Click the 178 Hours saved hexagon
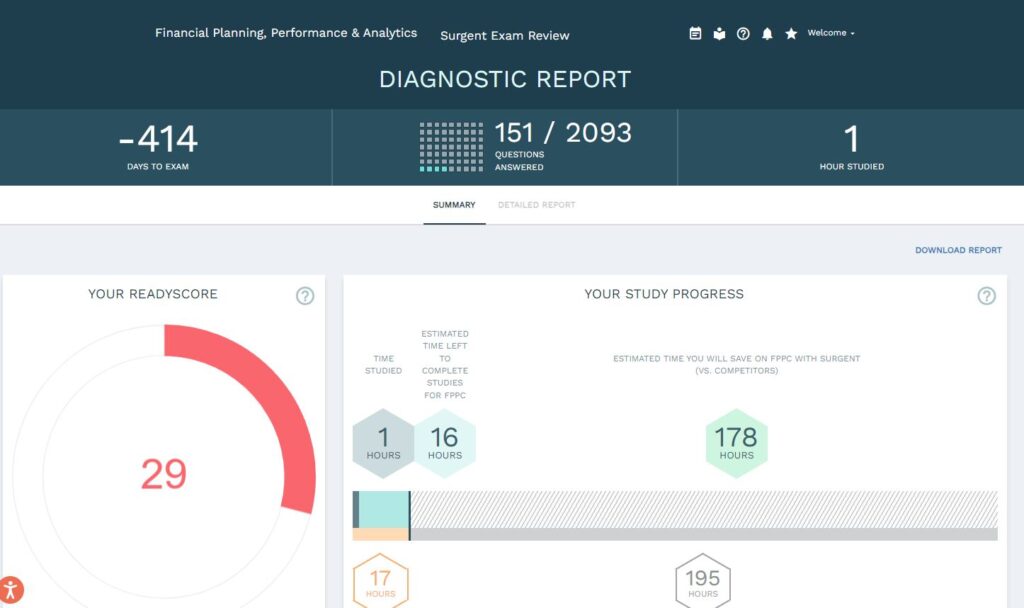Screen dimensions: 1024x608 [737, 443]
